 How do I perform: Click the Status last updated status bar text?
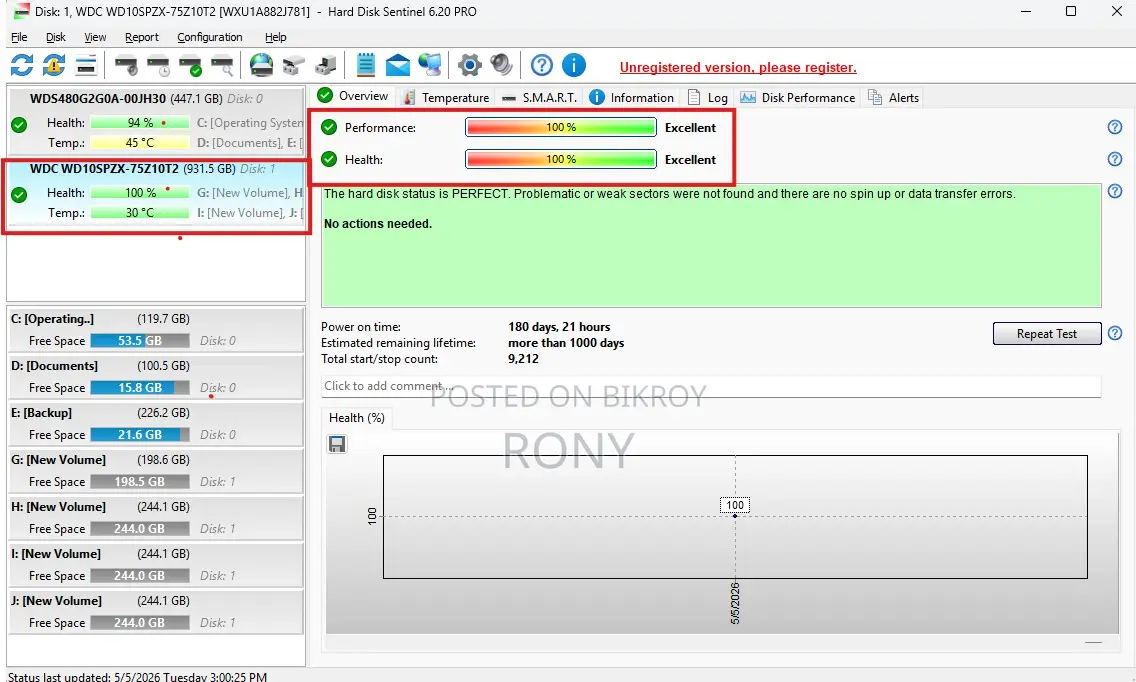(138, 676)
